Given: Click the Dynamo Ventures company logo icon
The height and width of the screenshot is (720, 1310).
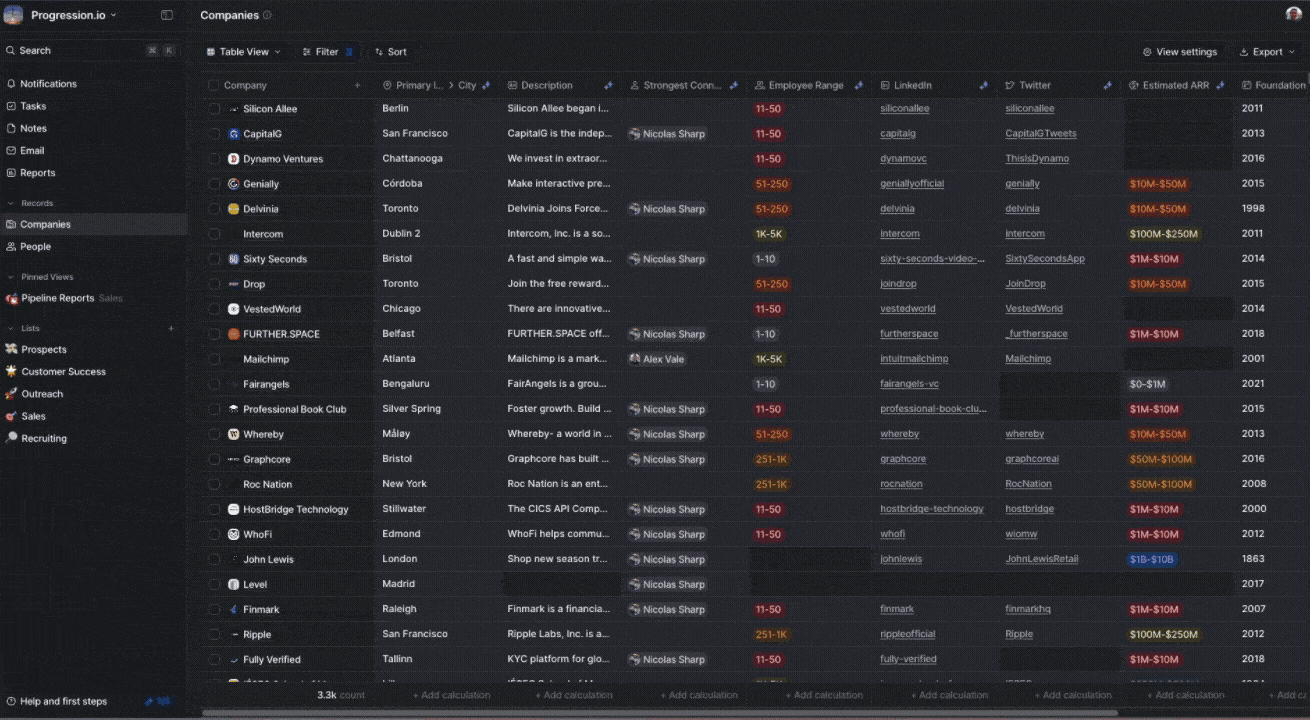Looking at the screenshot, I should (x=233, y=159).
